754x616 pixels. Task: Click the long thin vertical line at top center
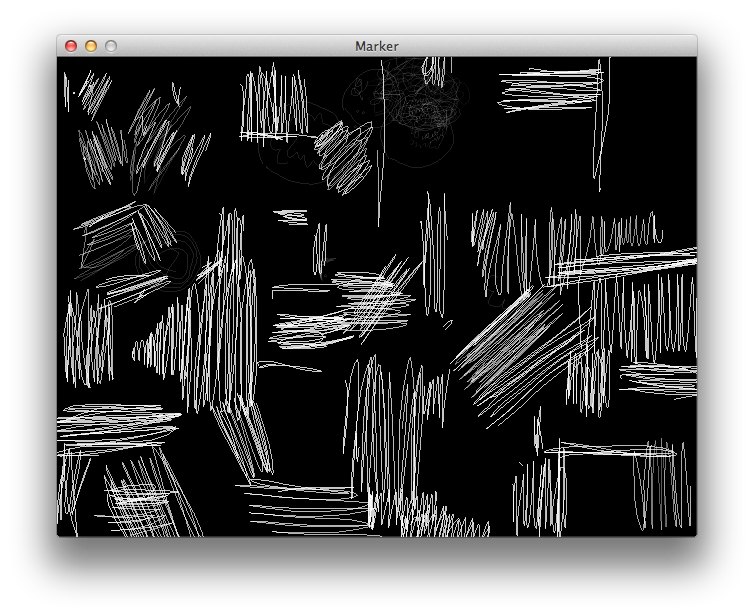pos(381,150)
